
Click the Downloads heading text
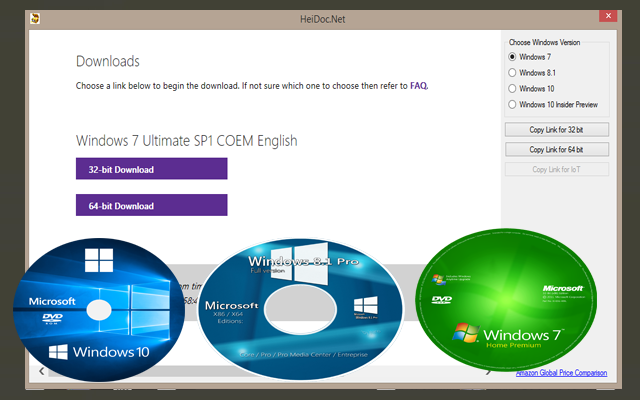pyautogui.click(x=108, y=61)
